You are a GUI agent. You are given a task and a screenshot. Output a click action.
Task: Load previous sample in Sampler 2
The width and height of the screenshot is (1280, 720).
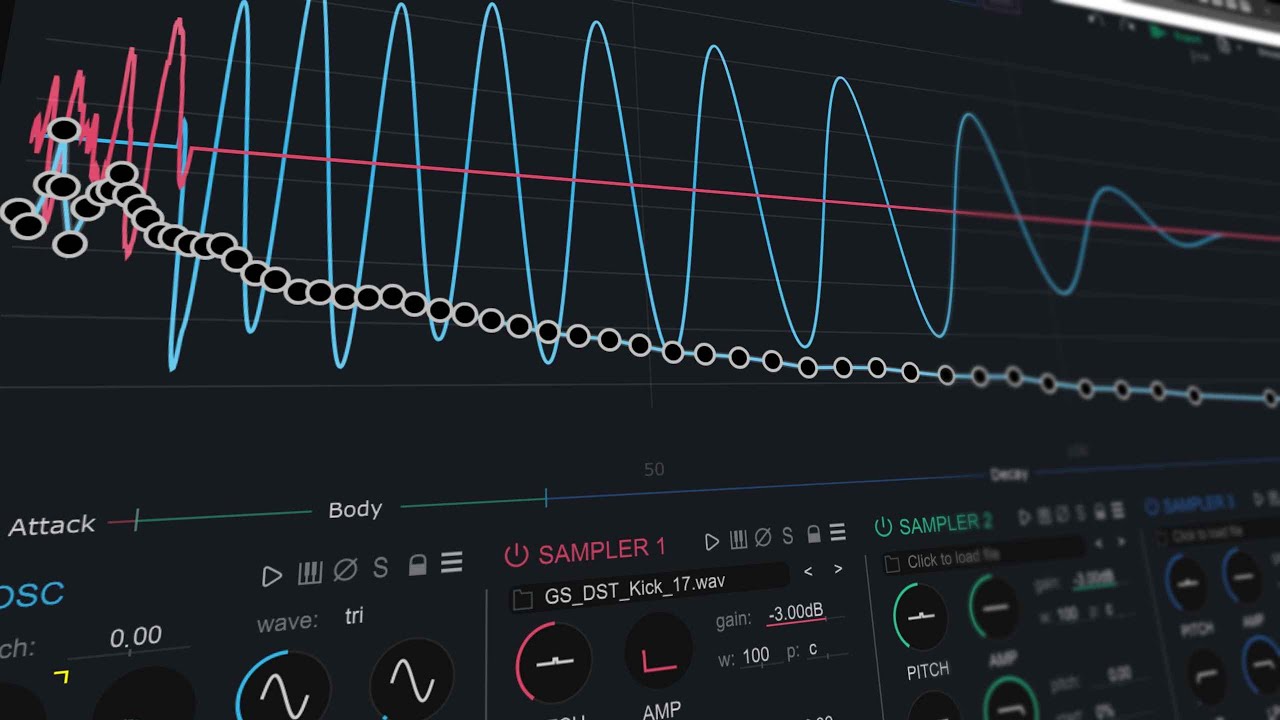tap(1099, 543)
